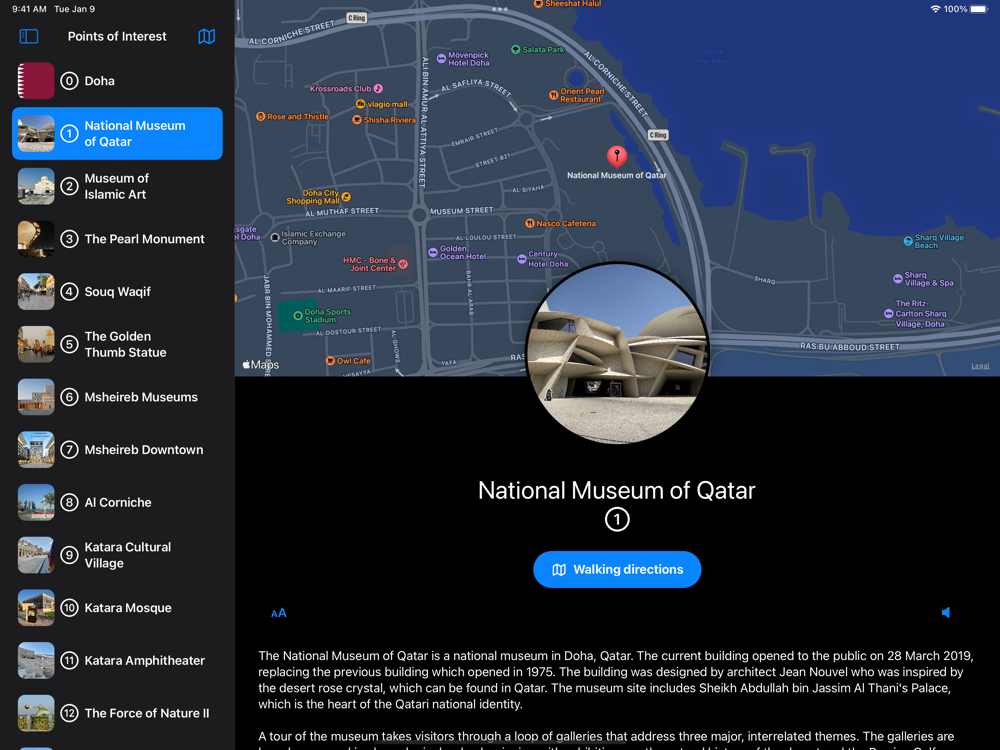Select Doha in Points of Interest
1000x750 pixels.
(117, 81)
